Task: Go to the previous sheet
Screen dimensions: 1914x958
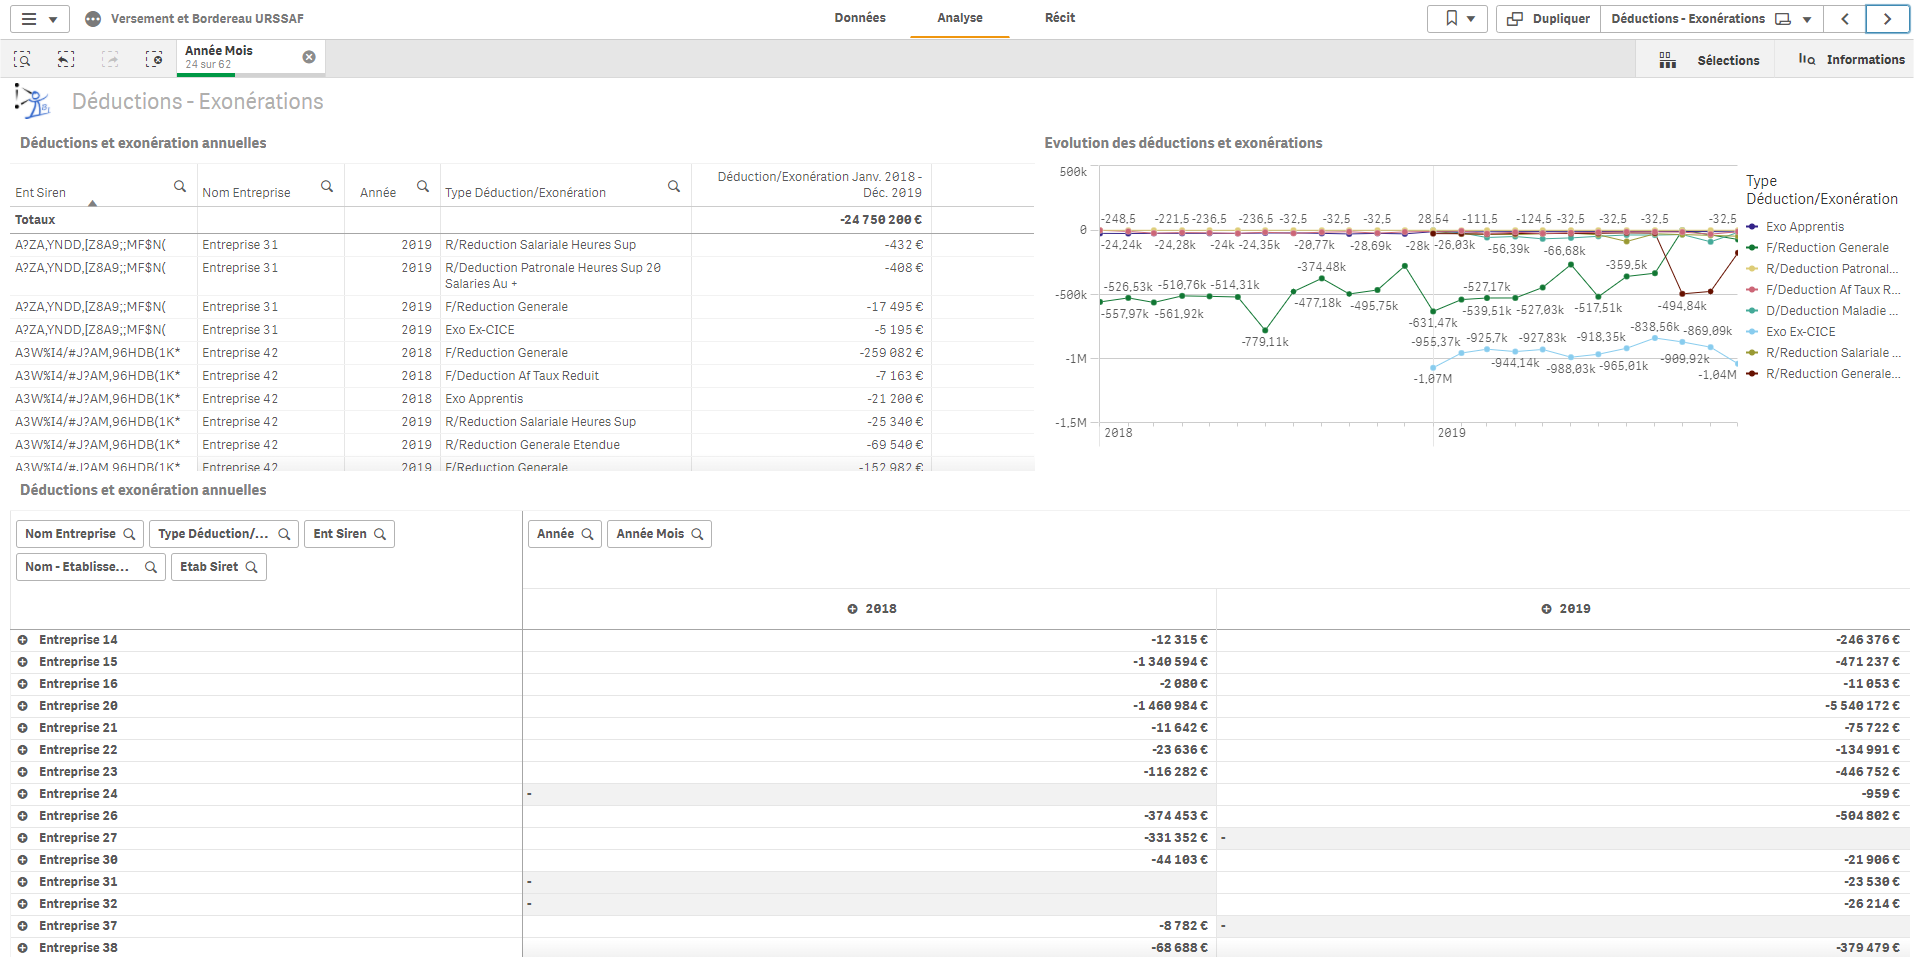Action: click(1845, 19)
